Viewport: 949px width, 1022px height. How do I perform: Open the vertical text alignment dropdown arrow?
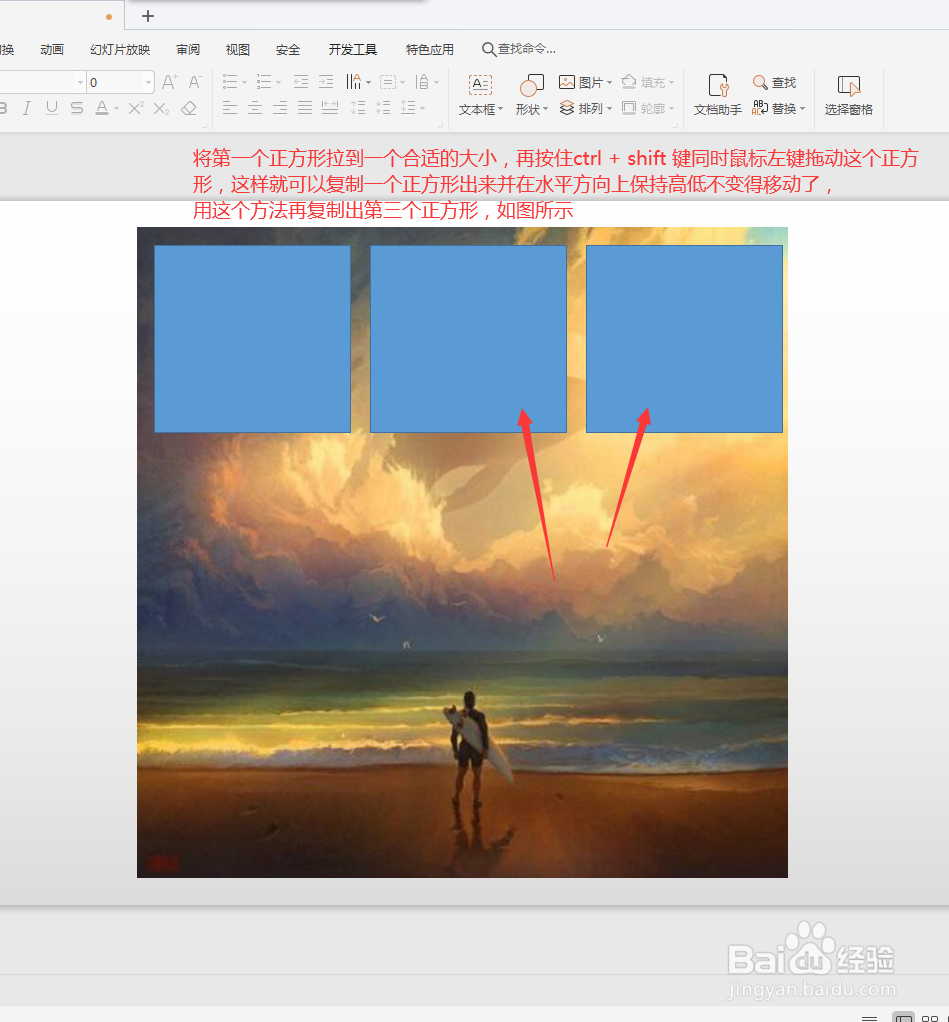coord(436,83)
